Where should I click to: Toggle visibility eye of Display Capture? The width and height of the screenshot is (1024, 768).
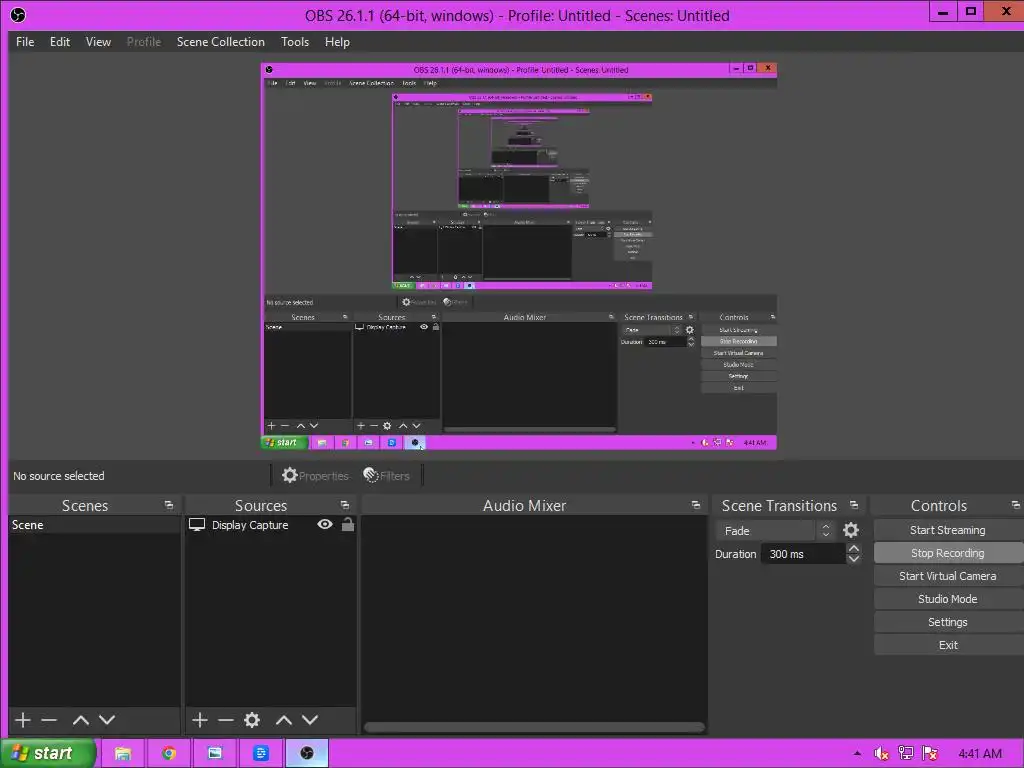(x=325, y=524)
